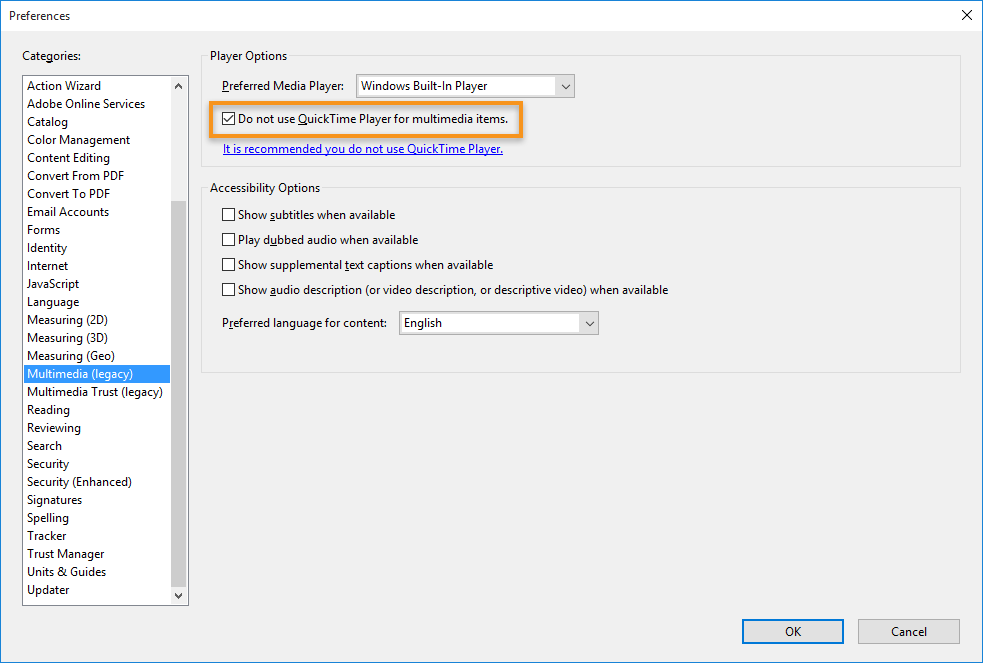Image resolution: width=983 pixels, height=663 pixels.
Task: Enable Play dubbed audio when available
Action: point(229,239)
